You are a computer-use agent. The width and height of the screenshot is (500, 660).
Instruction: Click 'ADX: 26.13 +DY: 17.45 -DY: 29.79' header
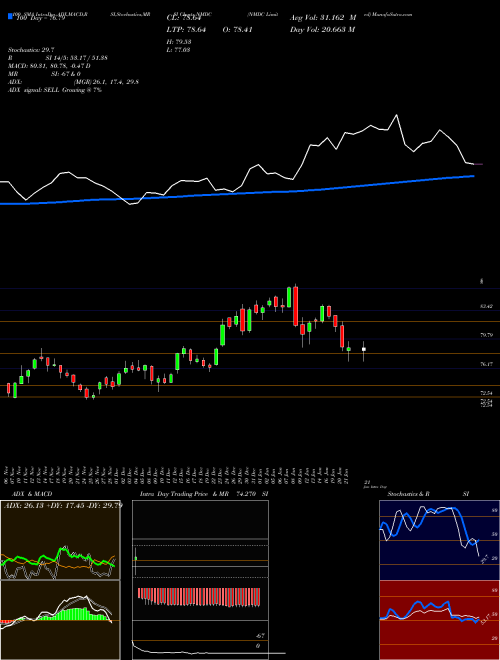pyautogui.click(x=63, y=505)
